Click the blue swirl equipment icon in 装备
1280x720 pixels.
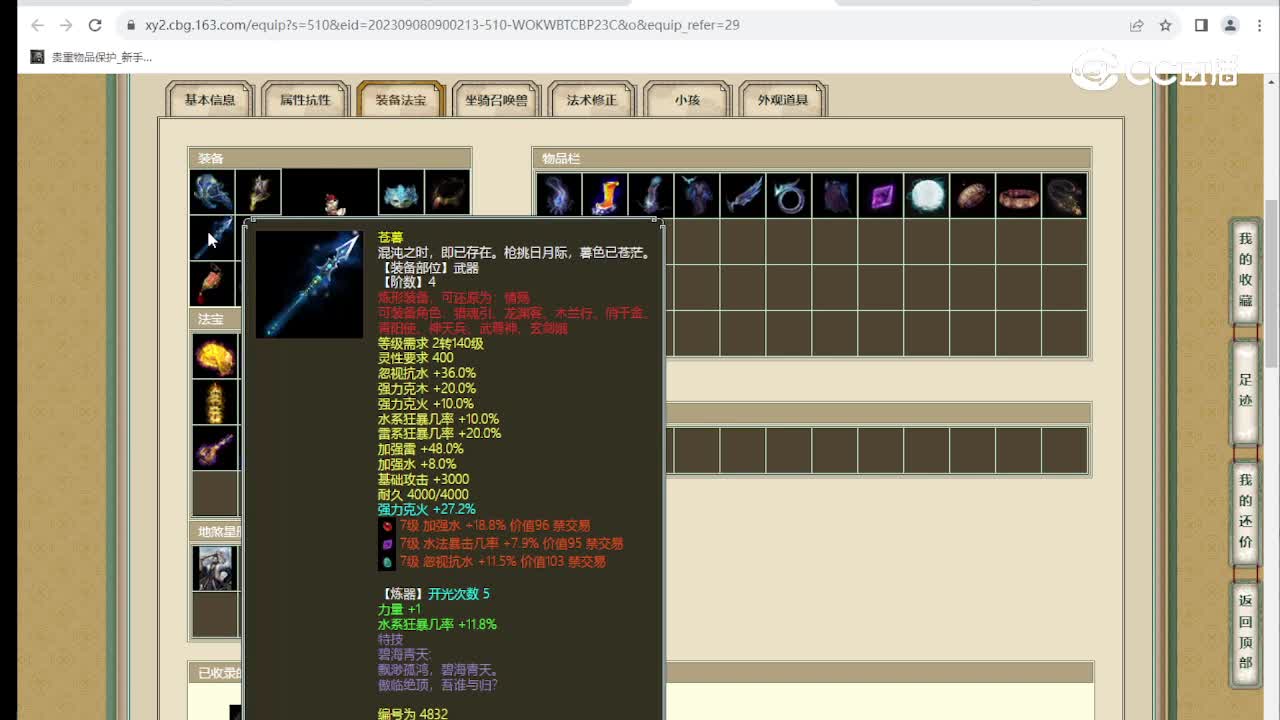213,192
